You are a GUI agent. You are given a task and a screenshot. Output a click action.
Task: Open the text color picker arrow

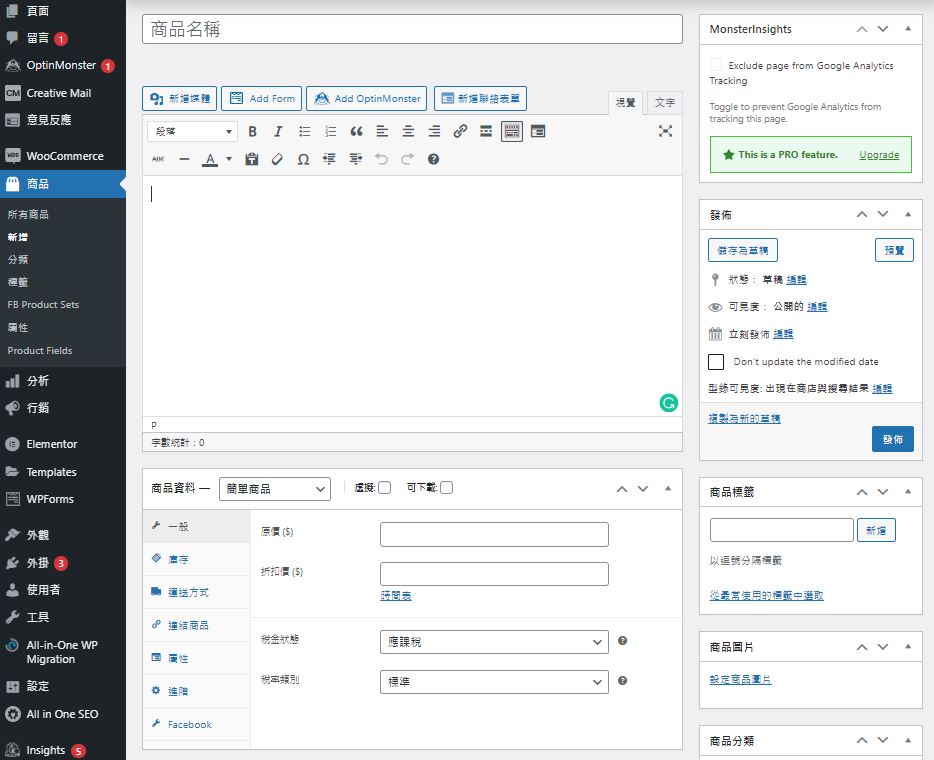pos(229,159)
